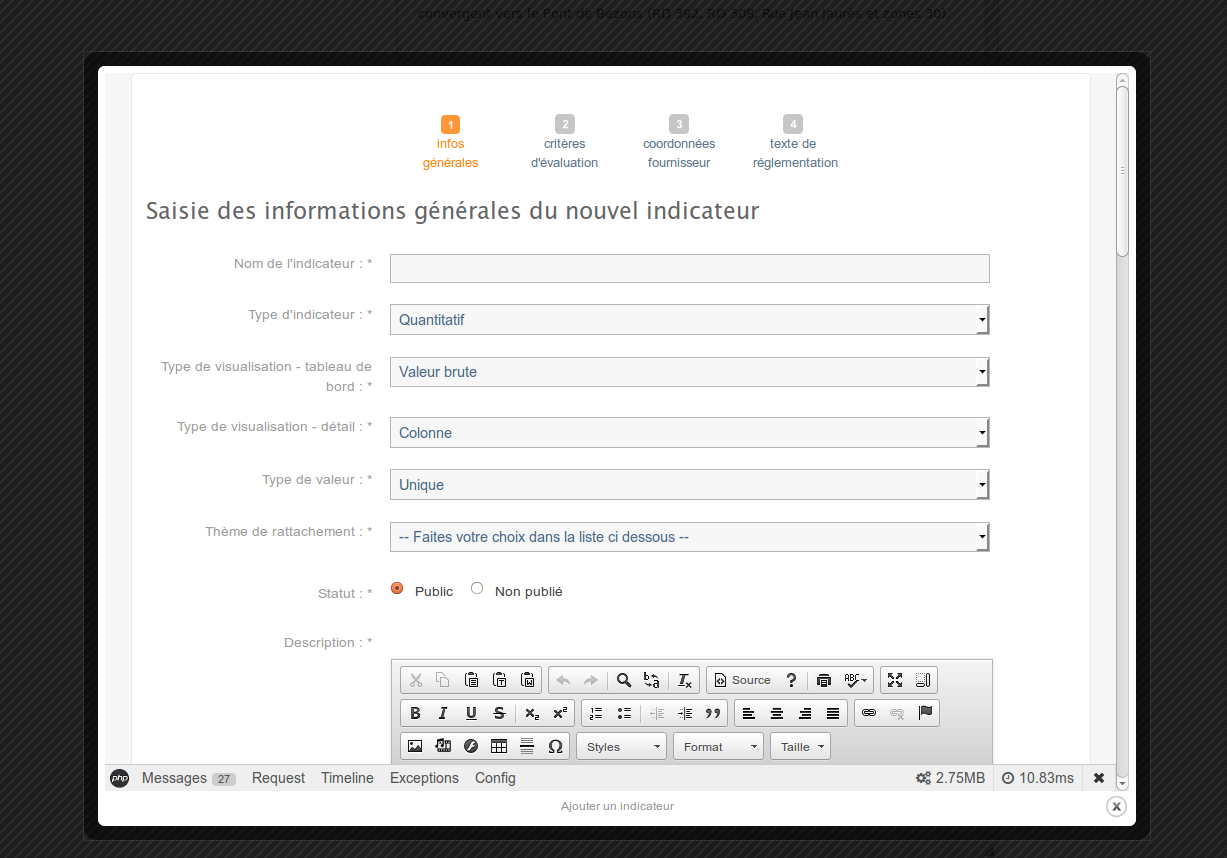This screenshot has width=1227, height=858.
Task: Open Type d'indicateur dropdown showing Quantitatif
Action: [x=690, y=320]
